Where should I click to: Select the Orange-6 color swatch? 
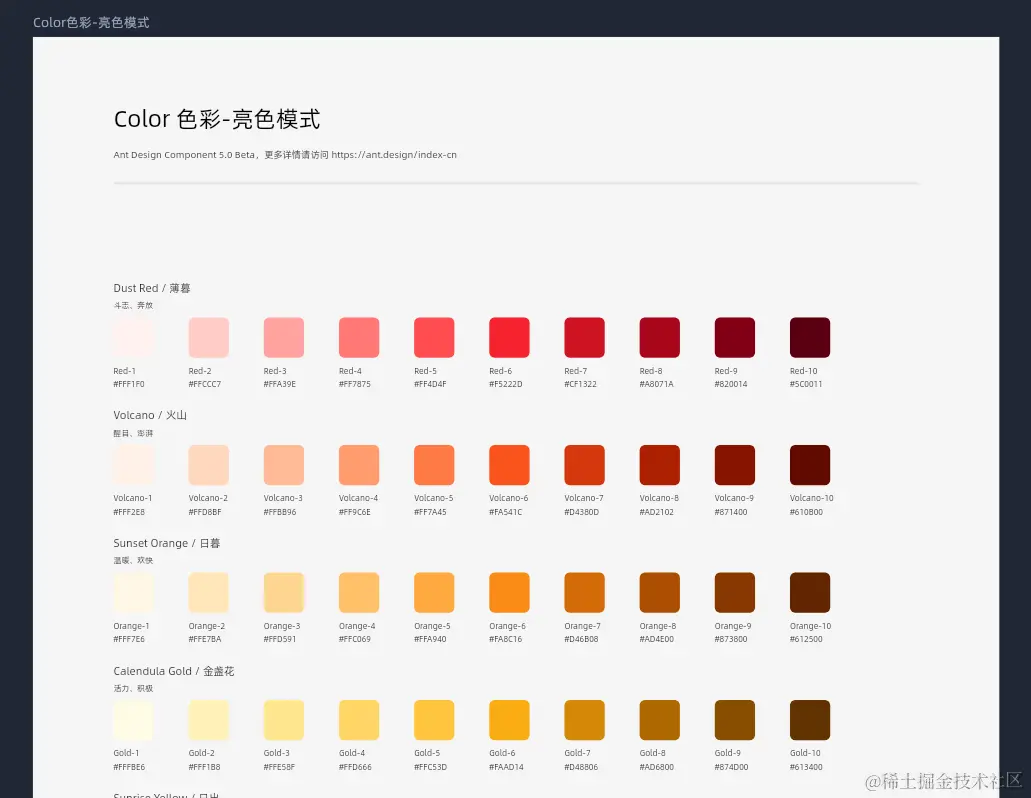(509, 593)
